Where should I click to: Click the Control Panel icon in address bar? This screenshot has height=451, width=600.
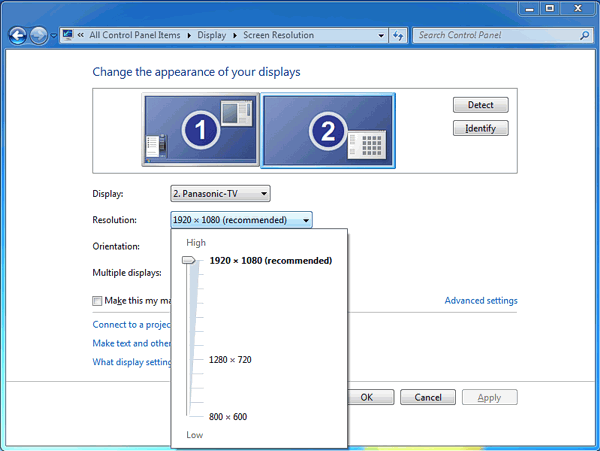pyautogui.click(x=68, y=35)
